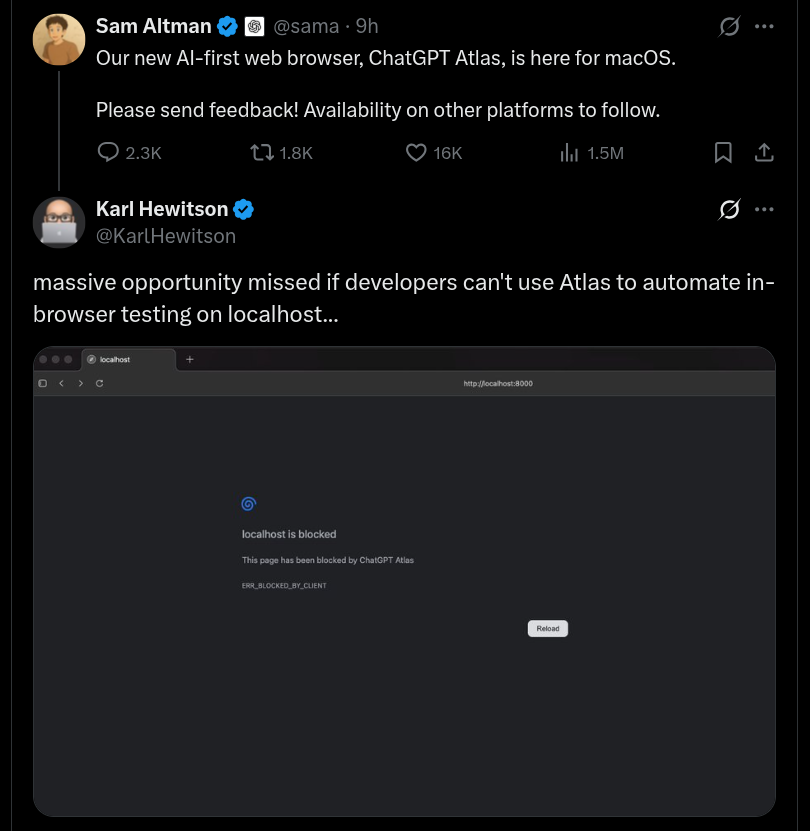Image resolution: width=810 pixels, height=831 pixels.
Task: Open Karl Hewitson's profile picture
Action: click(59, 222)
